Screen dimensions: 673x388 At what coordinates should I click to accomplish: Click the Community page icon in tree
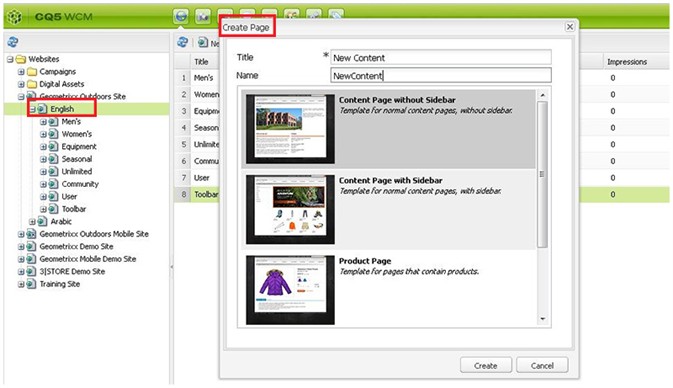pyautogui.click(x=53, y=184)
